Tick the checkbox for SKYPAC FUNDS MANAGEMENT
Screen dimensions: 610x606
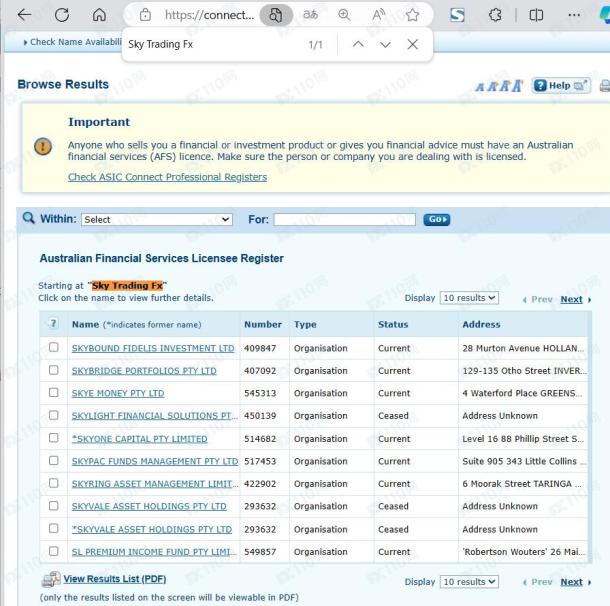pos(54,461)
